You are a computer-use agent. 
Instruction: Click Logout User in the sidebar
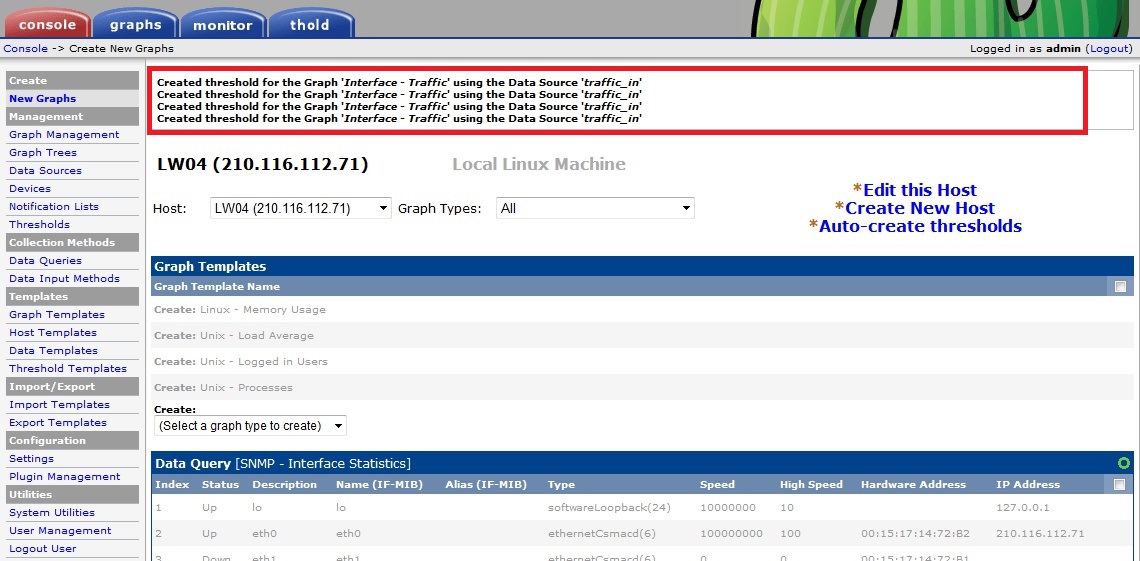tap(42, 549)
